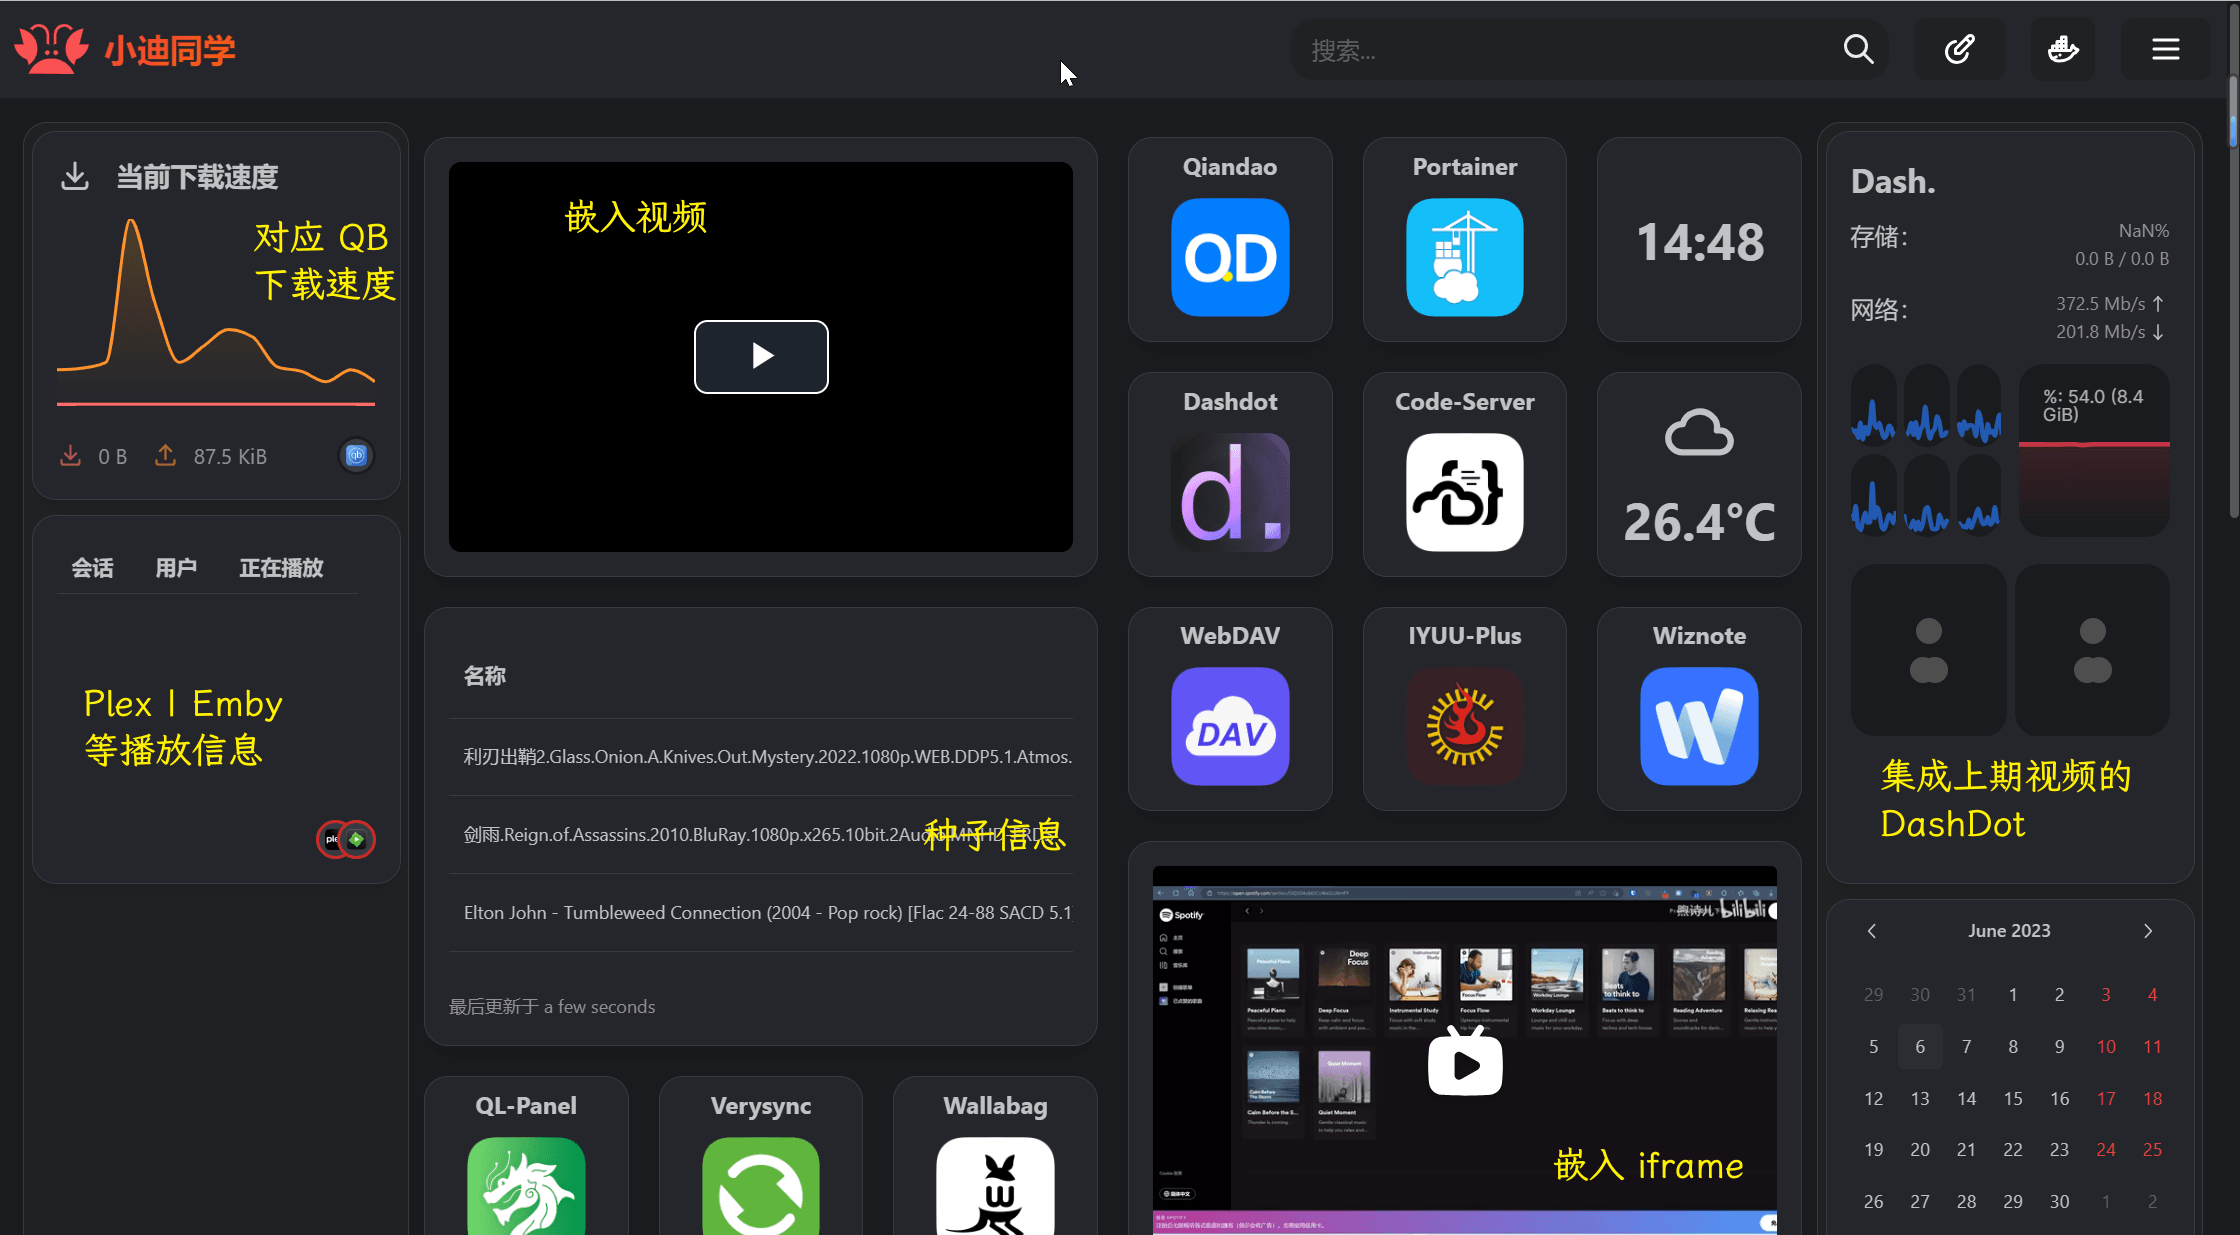The height and width of the screenshot is (1235, 2240).
Task: Click the Glass.Onion torrent row
Action: [x=761, y=757]
